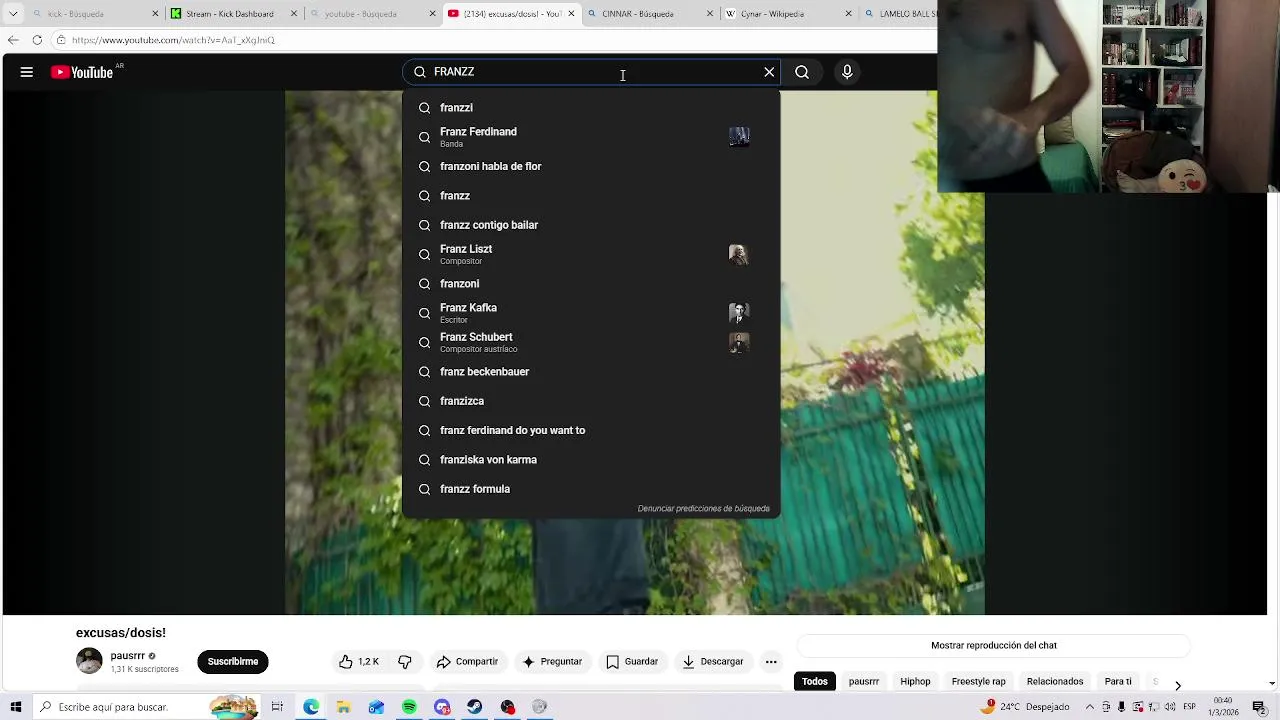Image resolution: width=1280 pixels, height=720 pixels.
Task: Open Microsoft Edge from the taskbar
Action: [x=311, y=707]
